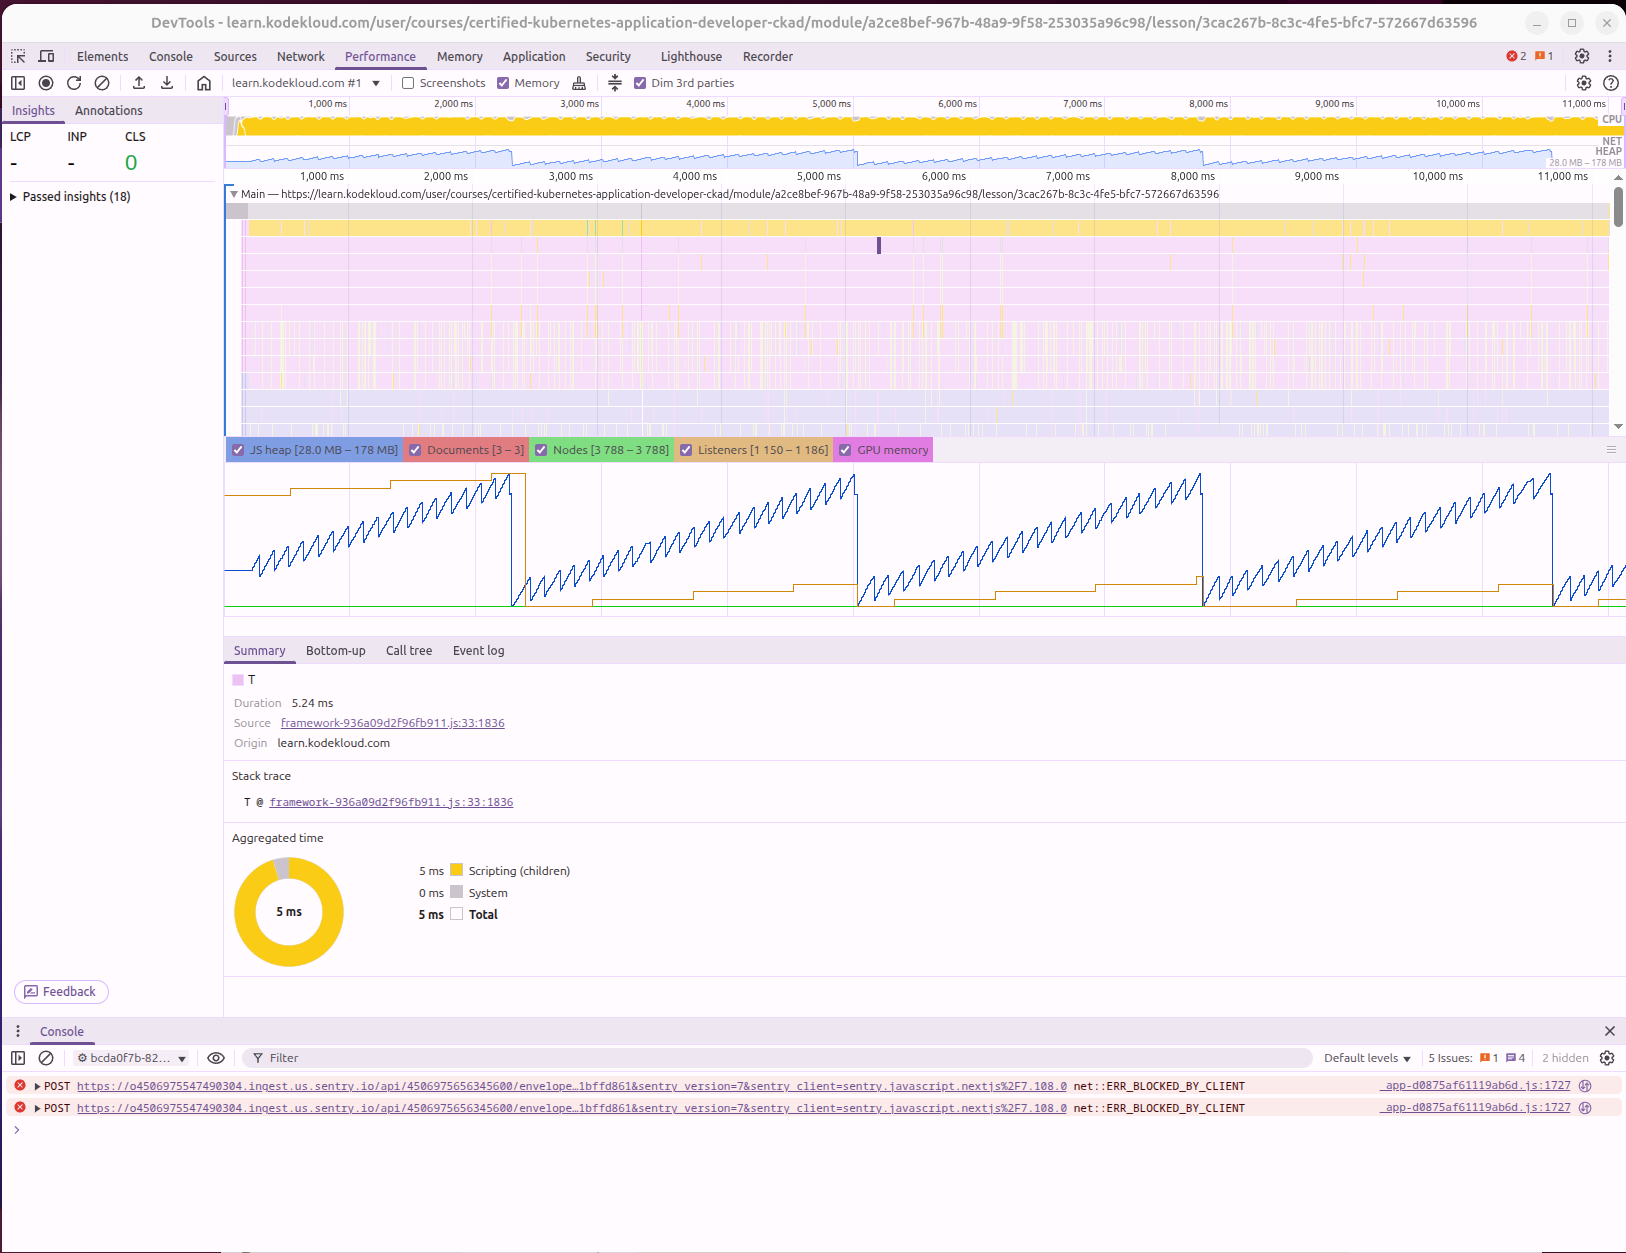The width and height of the screenshot is (1626, 1253).
Task: Toggle GPU memory counter checkbox
Action: tap(845, 450)
